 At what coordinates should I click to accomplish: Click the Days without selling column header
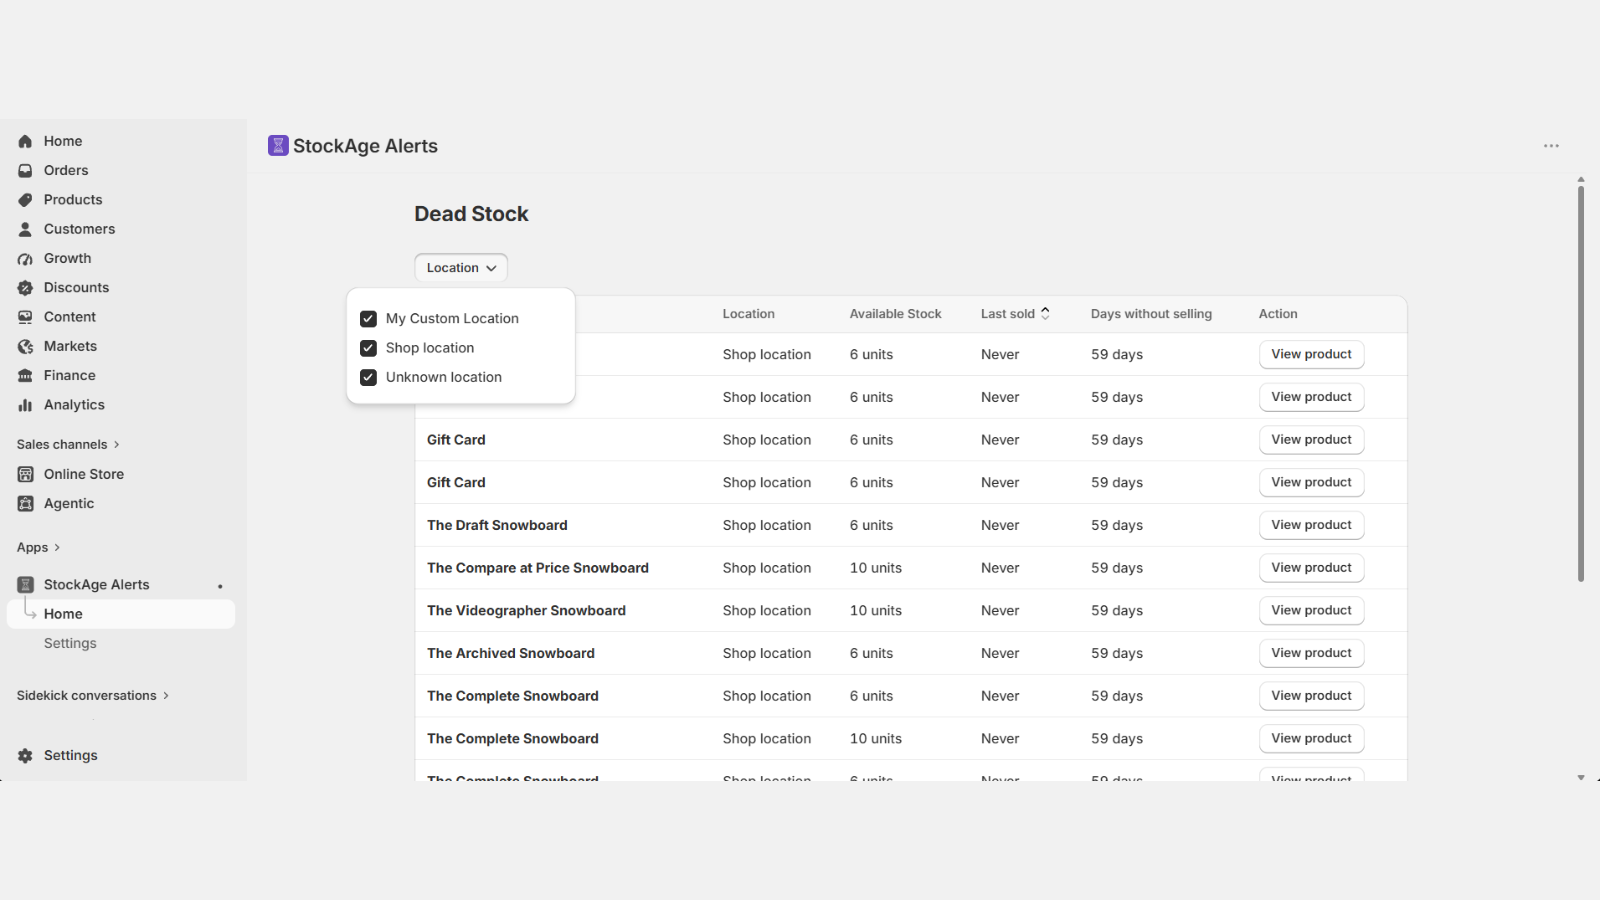point(1151,314)
